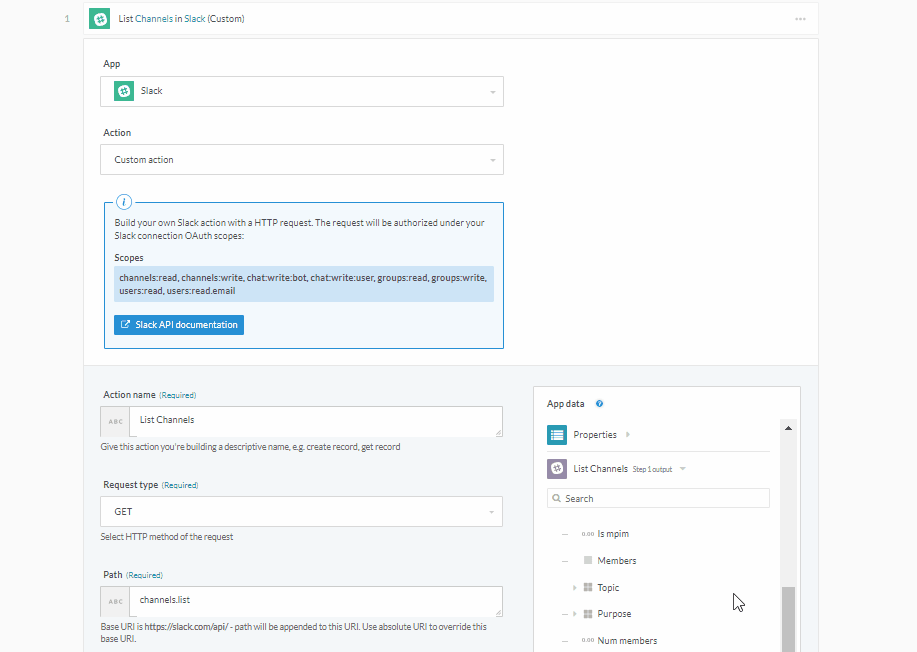
Task: Click the Search field in App data
Action: (658, 498)
